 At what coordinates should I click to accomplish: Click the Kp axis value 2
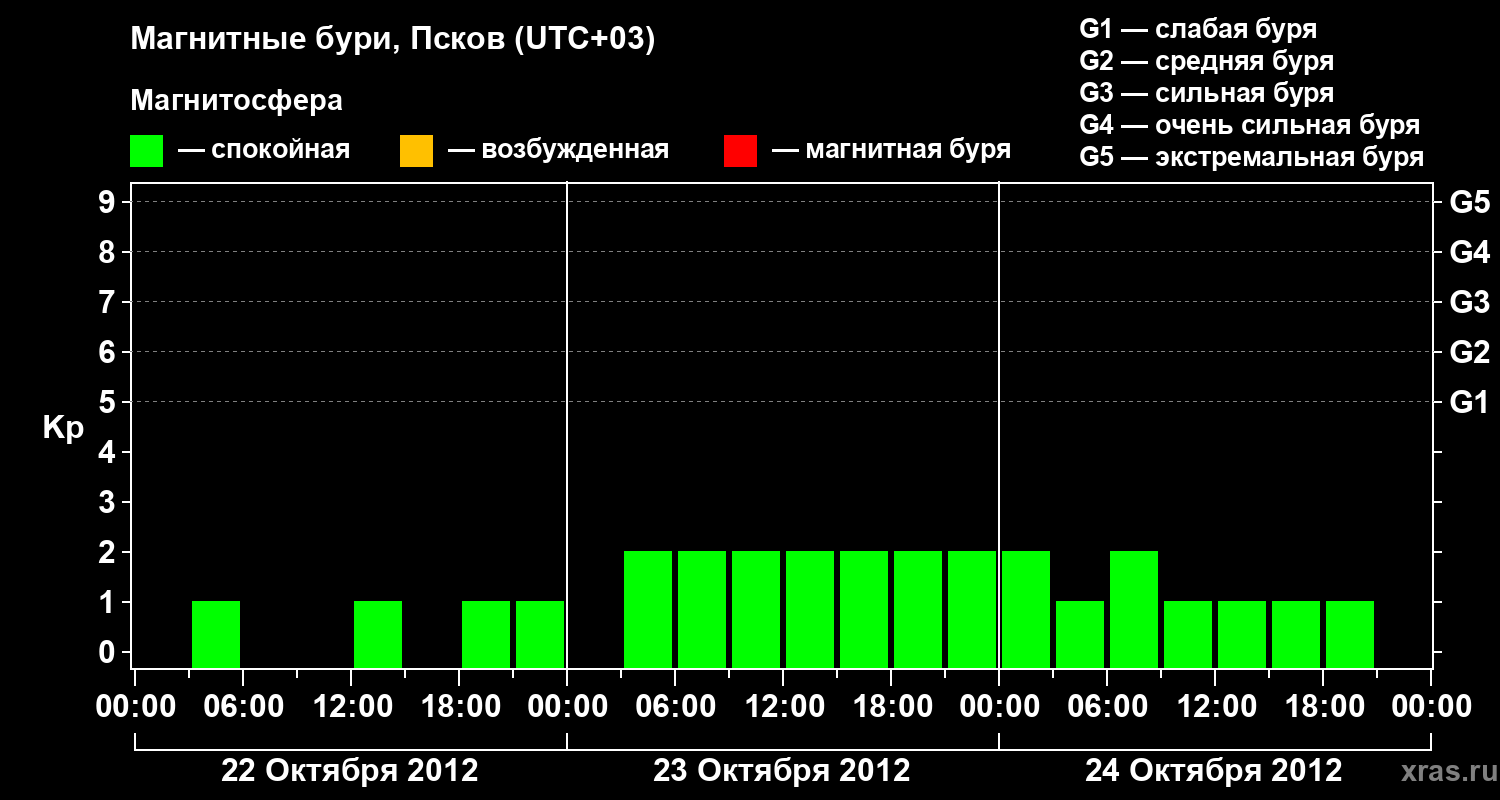(109, 552)
